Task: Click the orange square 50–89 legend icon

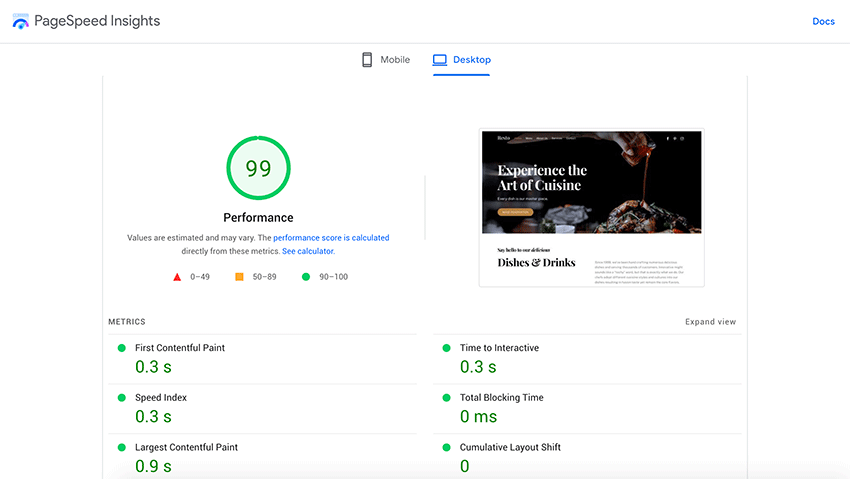Action: tap(239, 276)
